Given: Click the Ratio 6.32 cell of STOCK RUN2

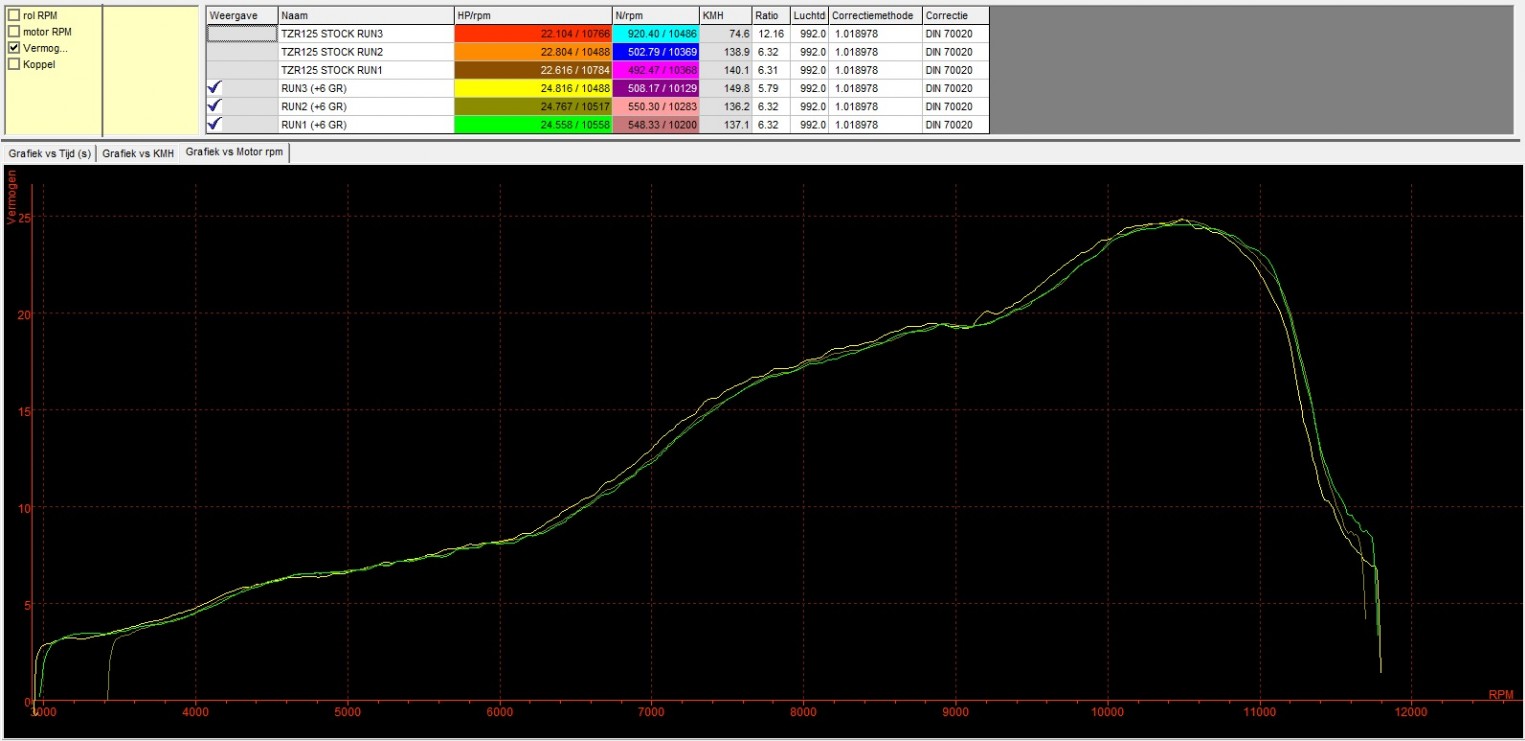Looking at the screenshot, I should coord(771,52).
